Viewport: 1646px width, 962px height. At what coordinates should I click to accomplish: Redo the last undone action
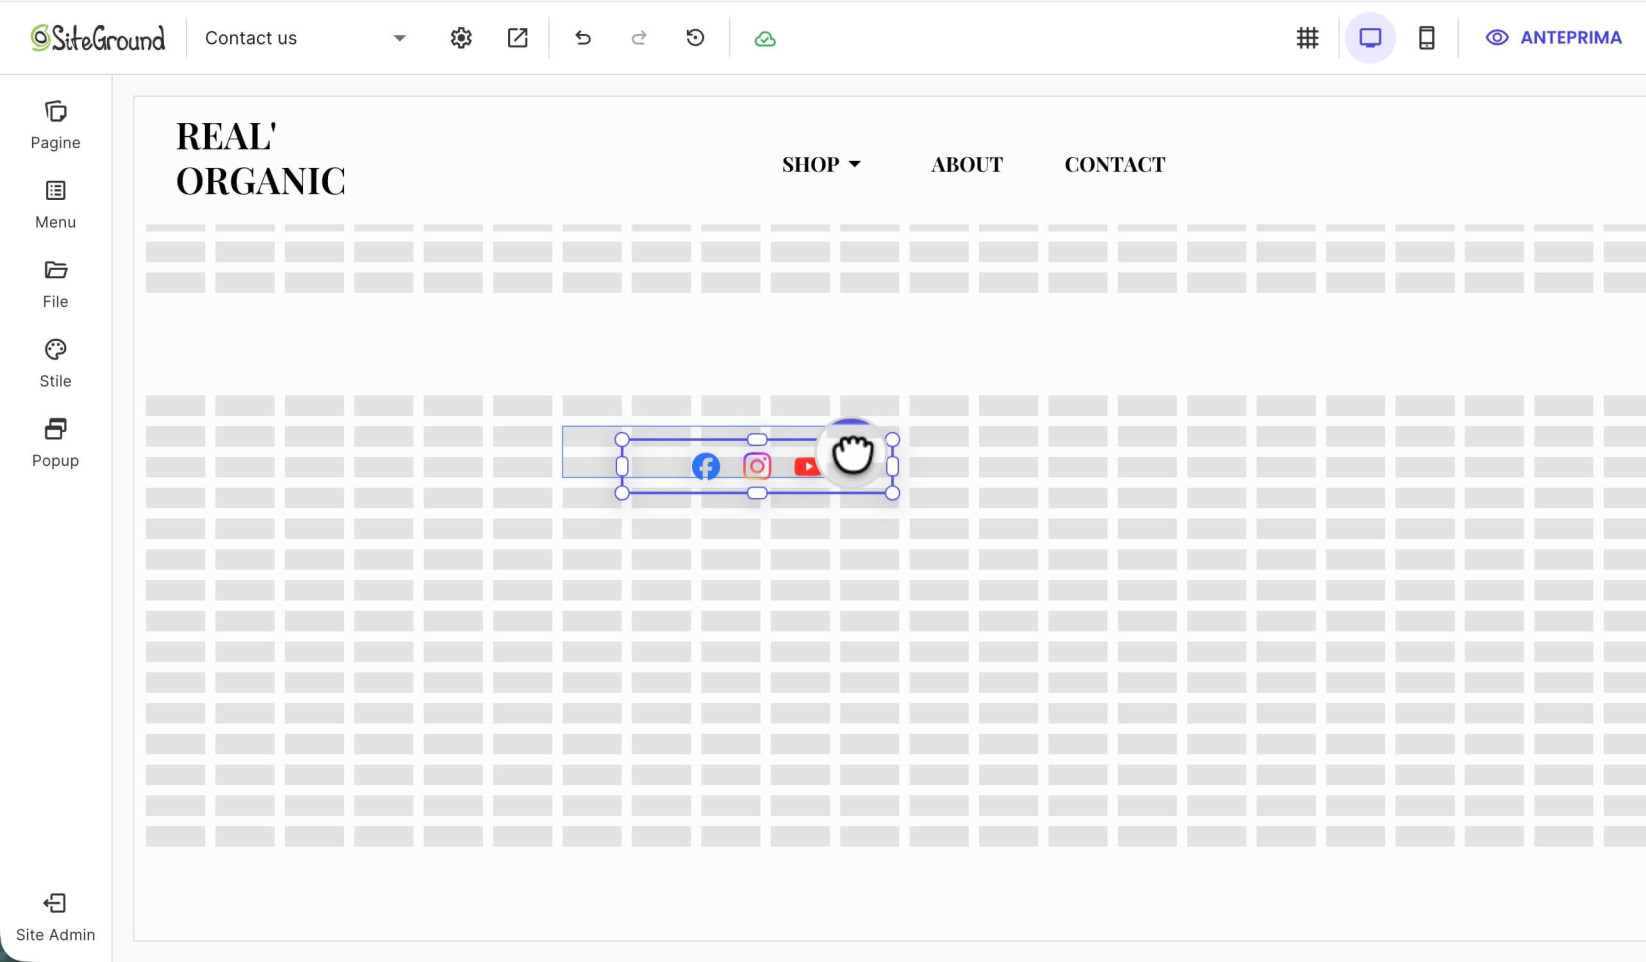click(x=639, y=38)
